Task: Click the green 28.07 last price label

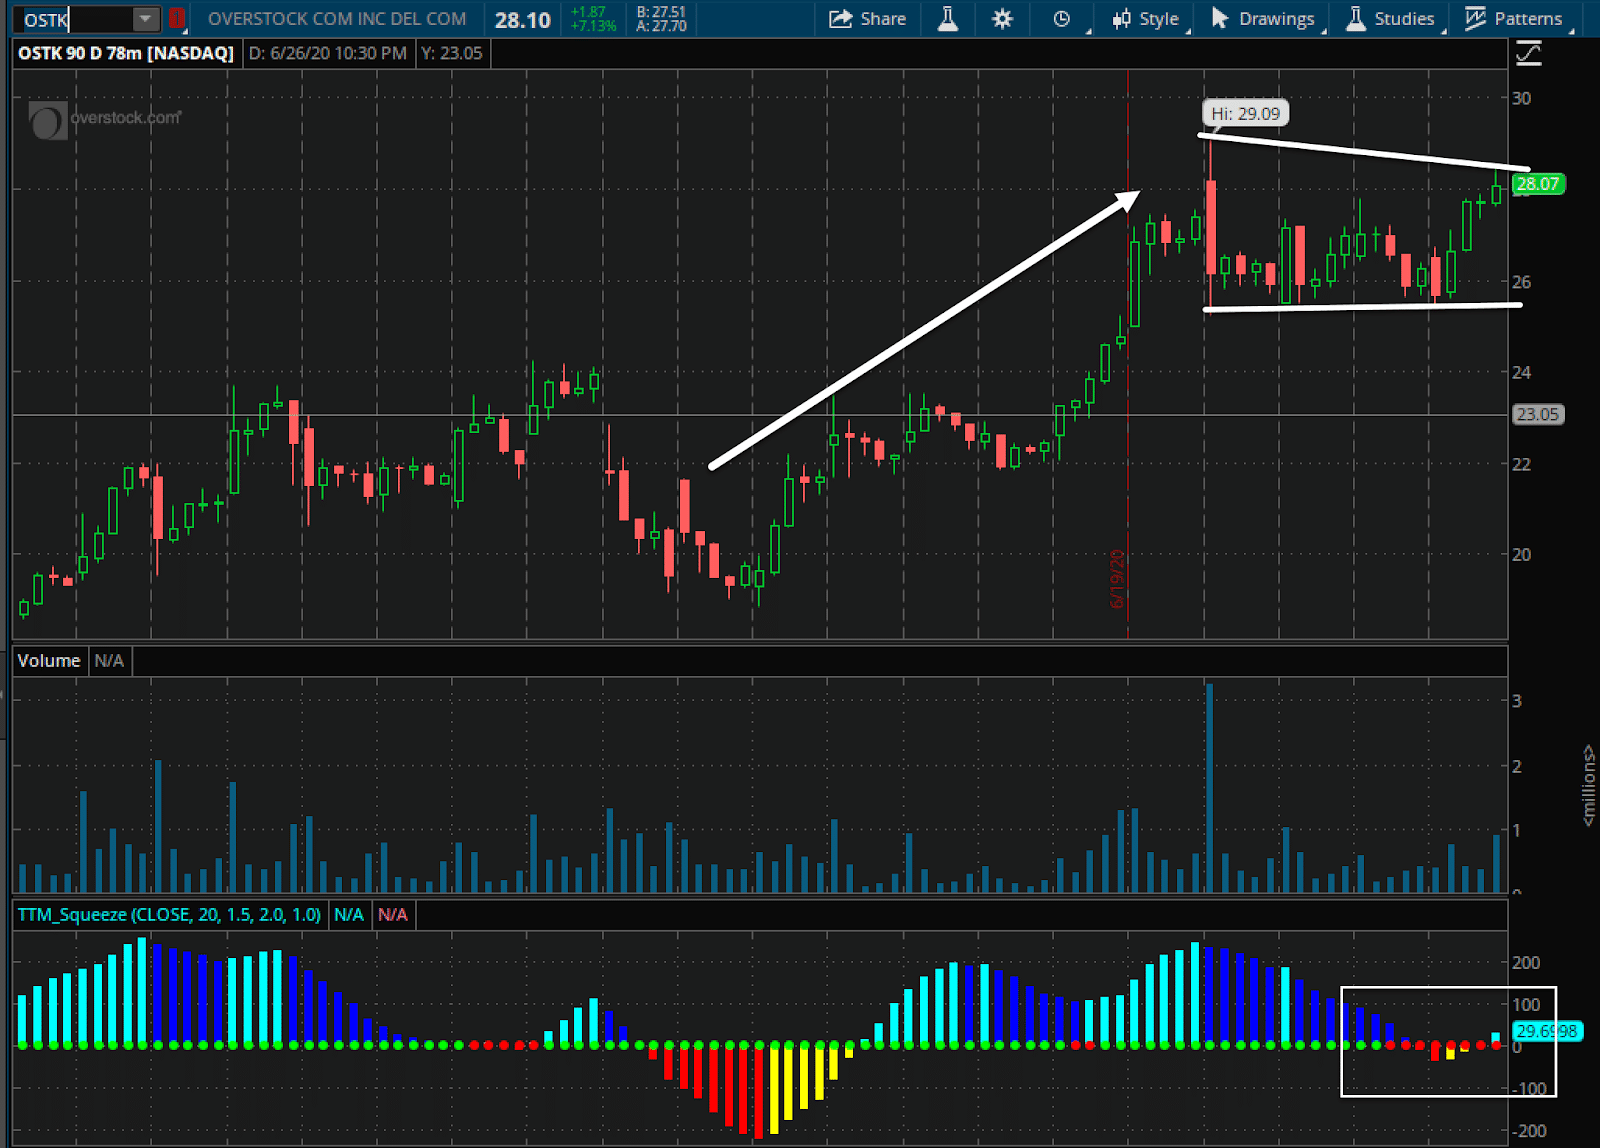Action: click(1538, 184)
